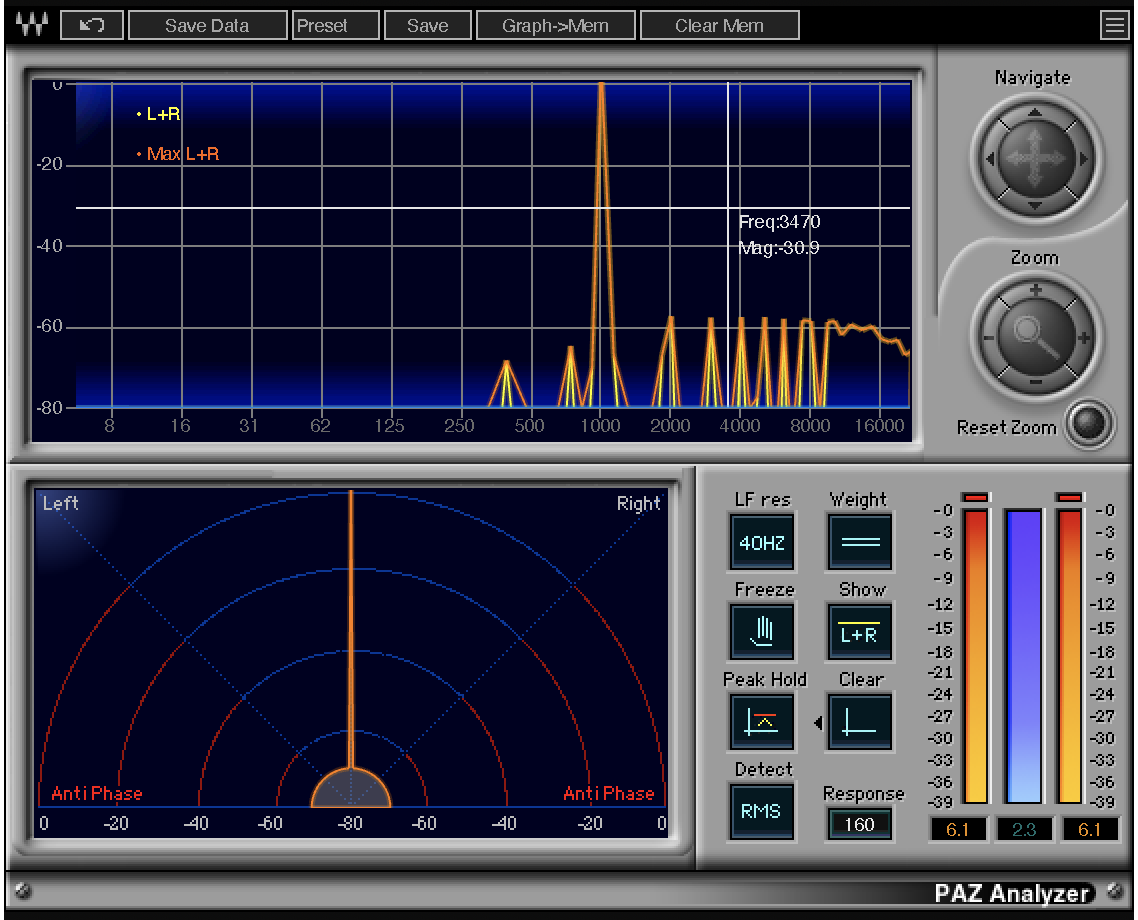Click the center meter 2.3 readout
Image resolution: width=1138 pixels, height=920 pixels.
tap(1024, 829)
